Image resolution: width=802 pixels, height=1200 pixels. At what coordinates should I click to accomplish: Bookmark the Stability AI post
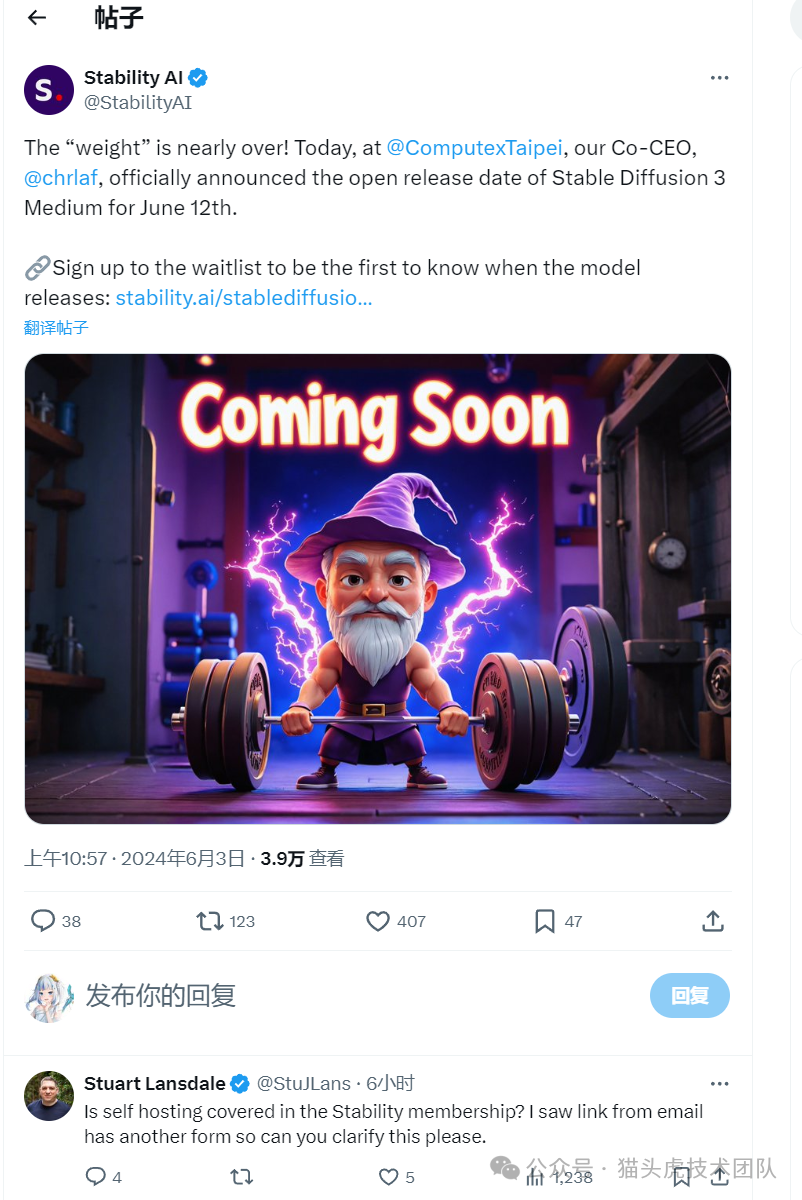(545, 921)
